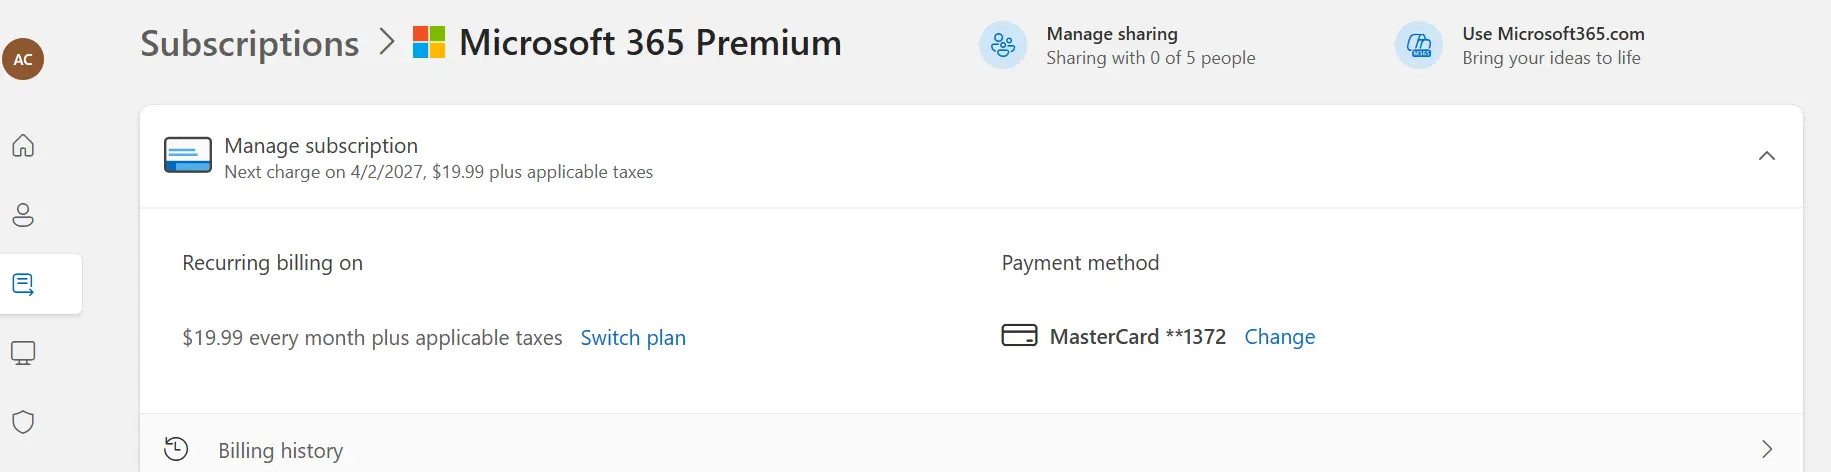
Task: Click the Microsoft logo beside the title
Action: [429, 43]
